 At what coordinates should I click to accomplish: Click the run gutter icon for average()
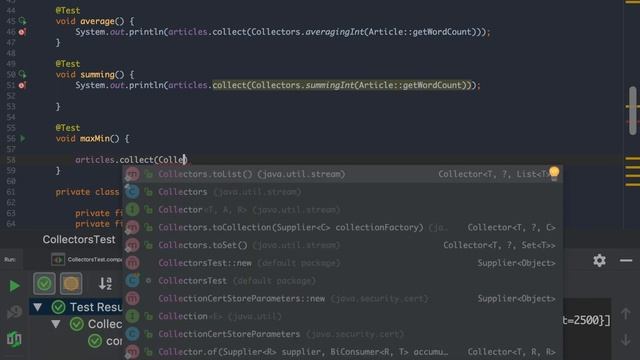(22, 21)
